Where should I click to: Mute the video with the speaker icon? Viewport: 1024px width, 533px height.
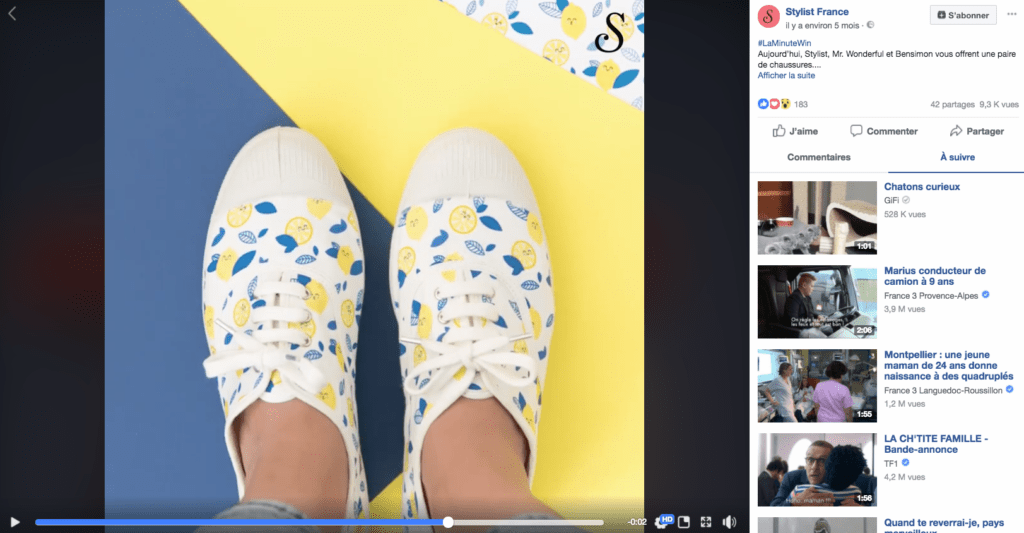click(729, 522)
